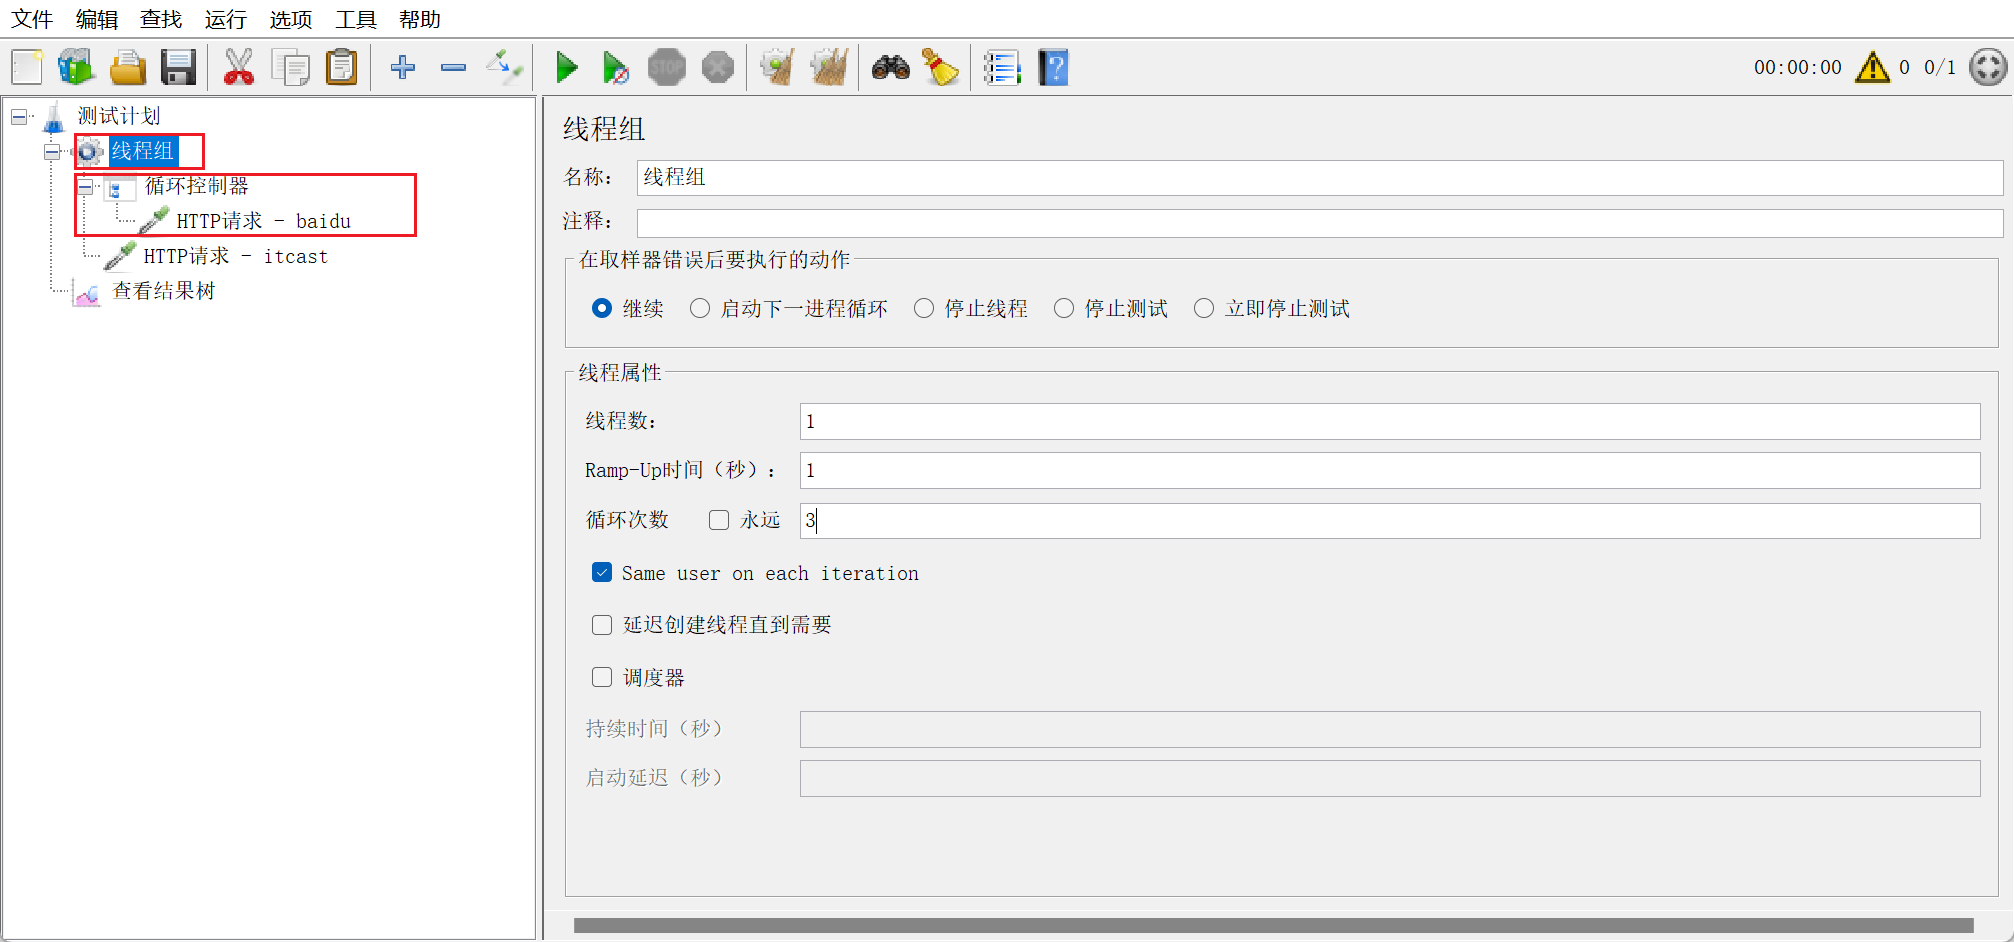2014x942 pixels.
Task: Collapse all nodes with minus icon
Action: point(454,67)
